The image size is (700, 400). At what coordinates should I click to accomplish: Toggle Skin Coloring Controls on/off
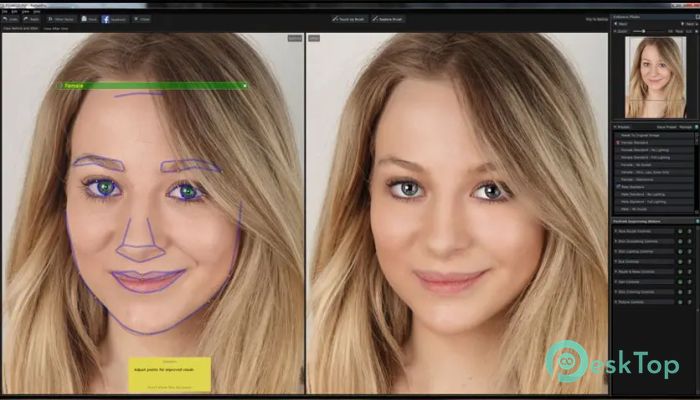(x=680, y=292)
